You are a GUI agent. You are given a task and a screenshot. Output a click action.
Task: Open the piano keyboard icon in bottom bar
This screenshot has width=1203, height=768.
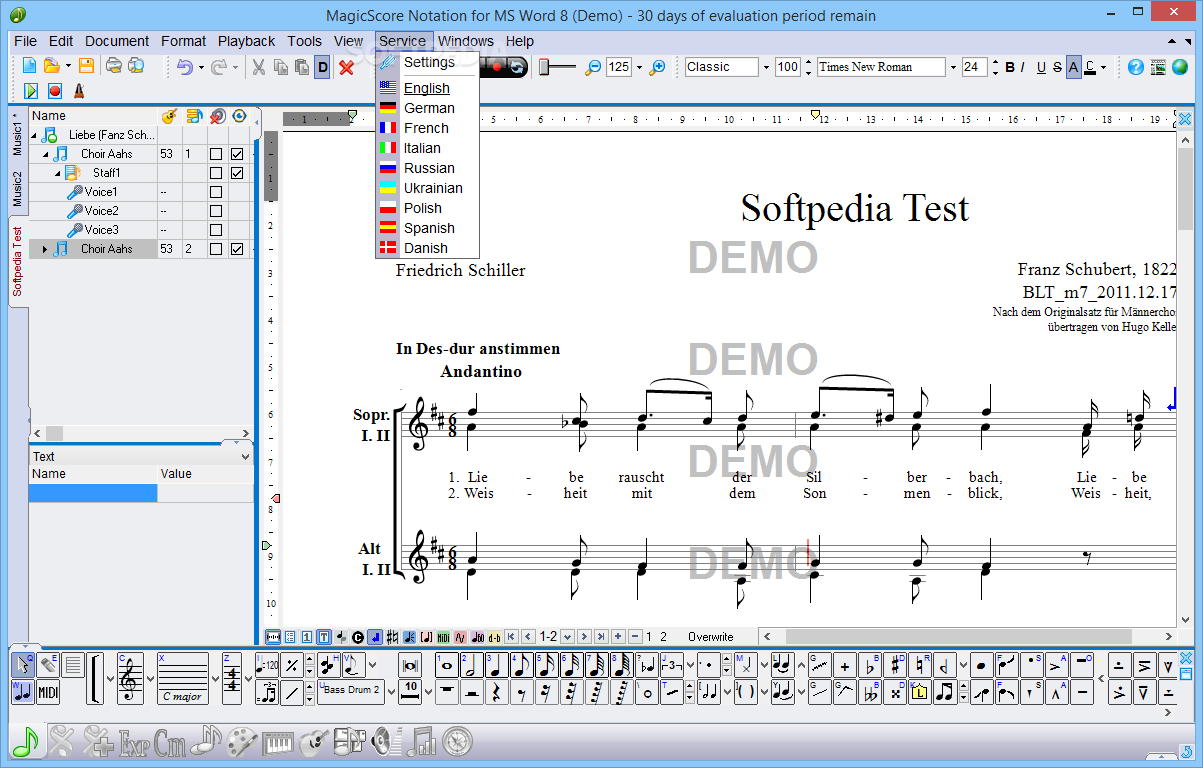click(x=277, y=743)
